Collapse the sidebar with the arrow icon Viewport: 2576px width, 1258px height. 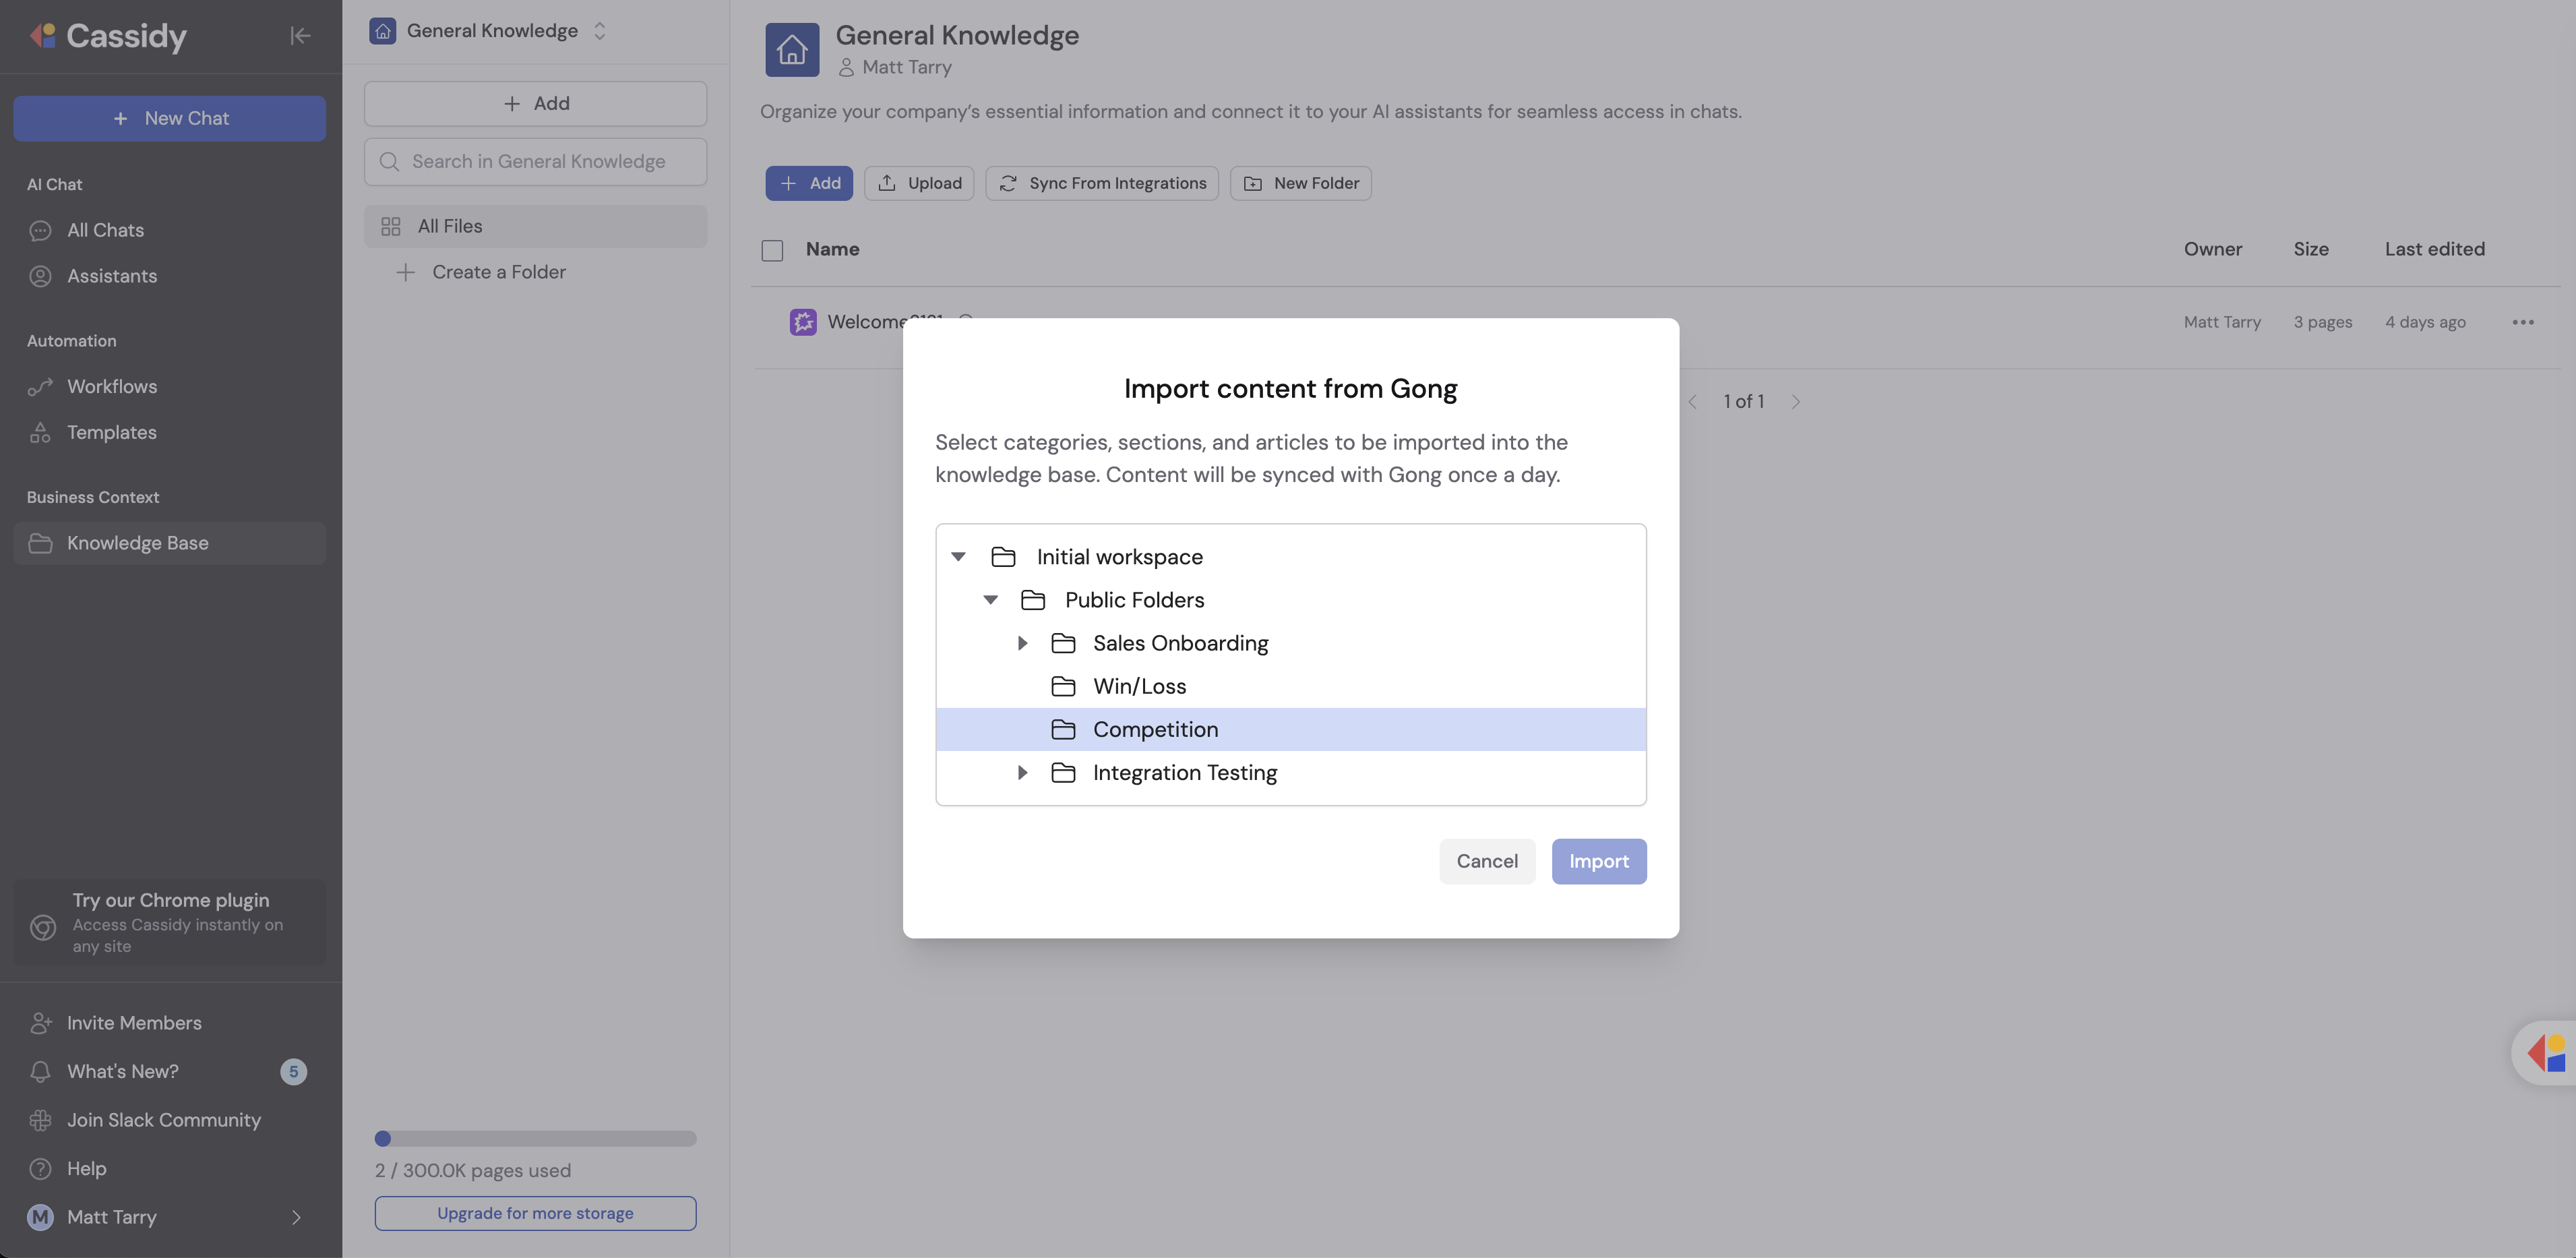coord(300,36)
